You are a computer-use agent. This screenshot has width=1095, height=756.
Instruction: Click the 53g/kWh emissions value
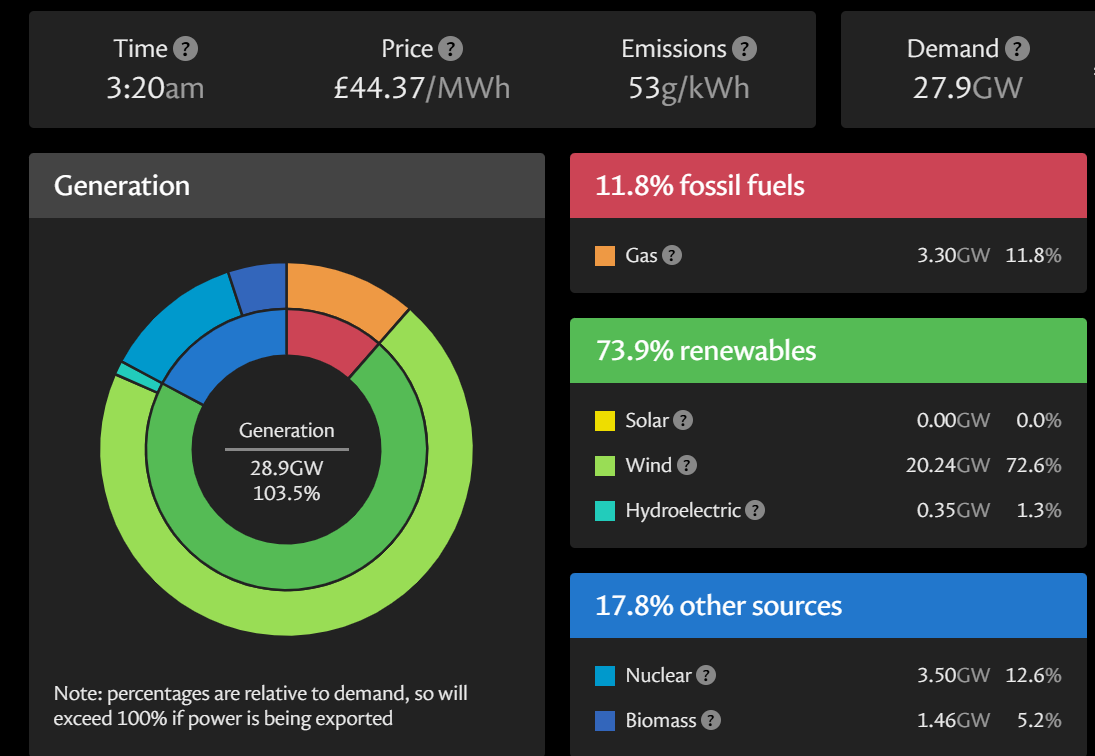pos(689,89)
